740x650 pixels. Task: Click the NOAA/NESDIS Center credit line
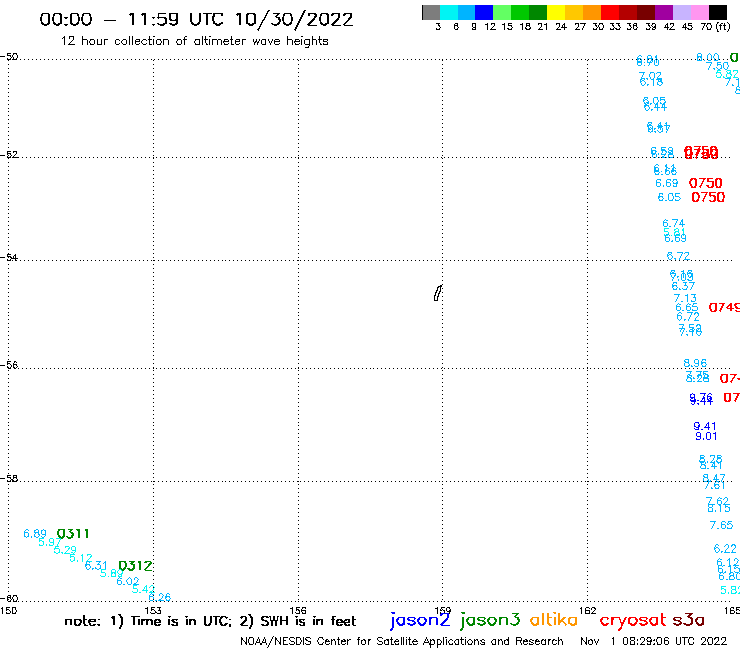click(x=402, y=641)
